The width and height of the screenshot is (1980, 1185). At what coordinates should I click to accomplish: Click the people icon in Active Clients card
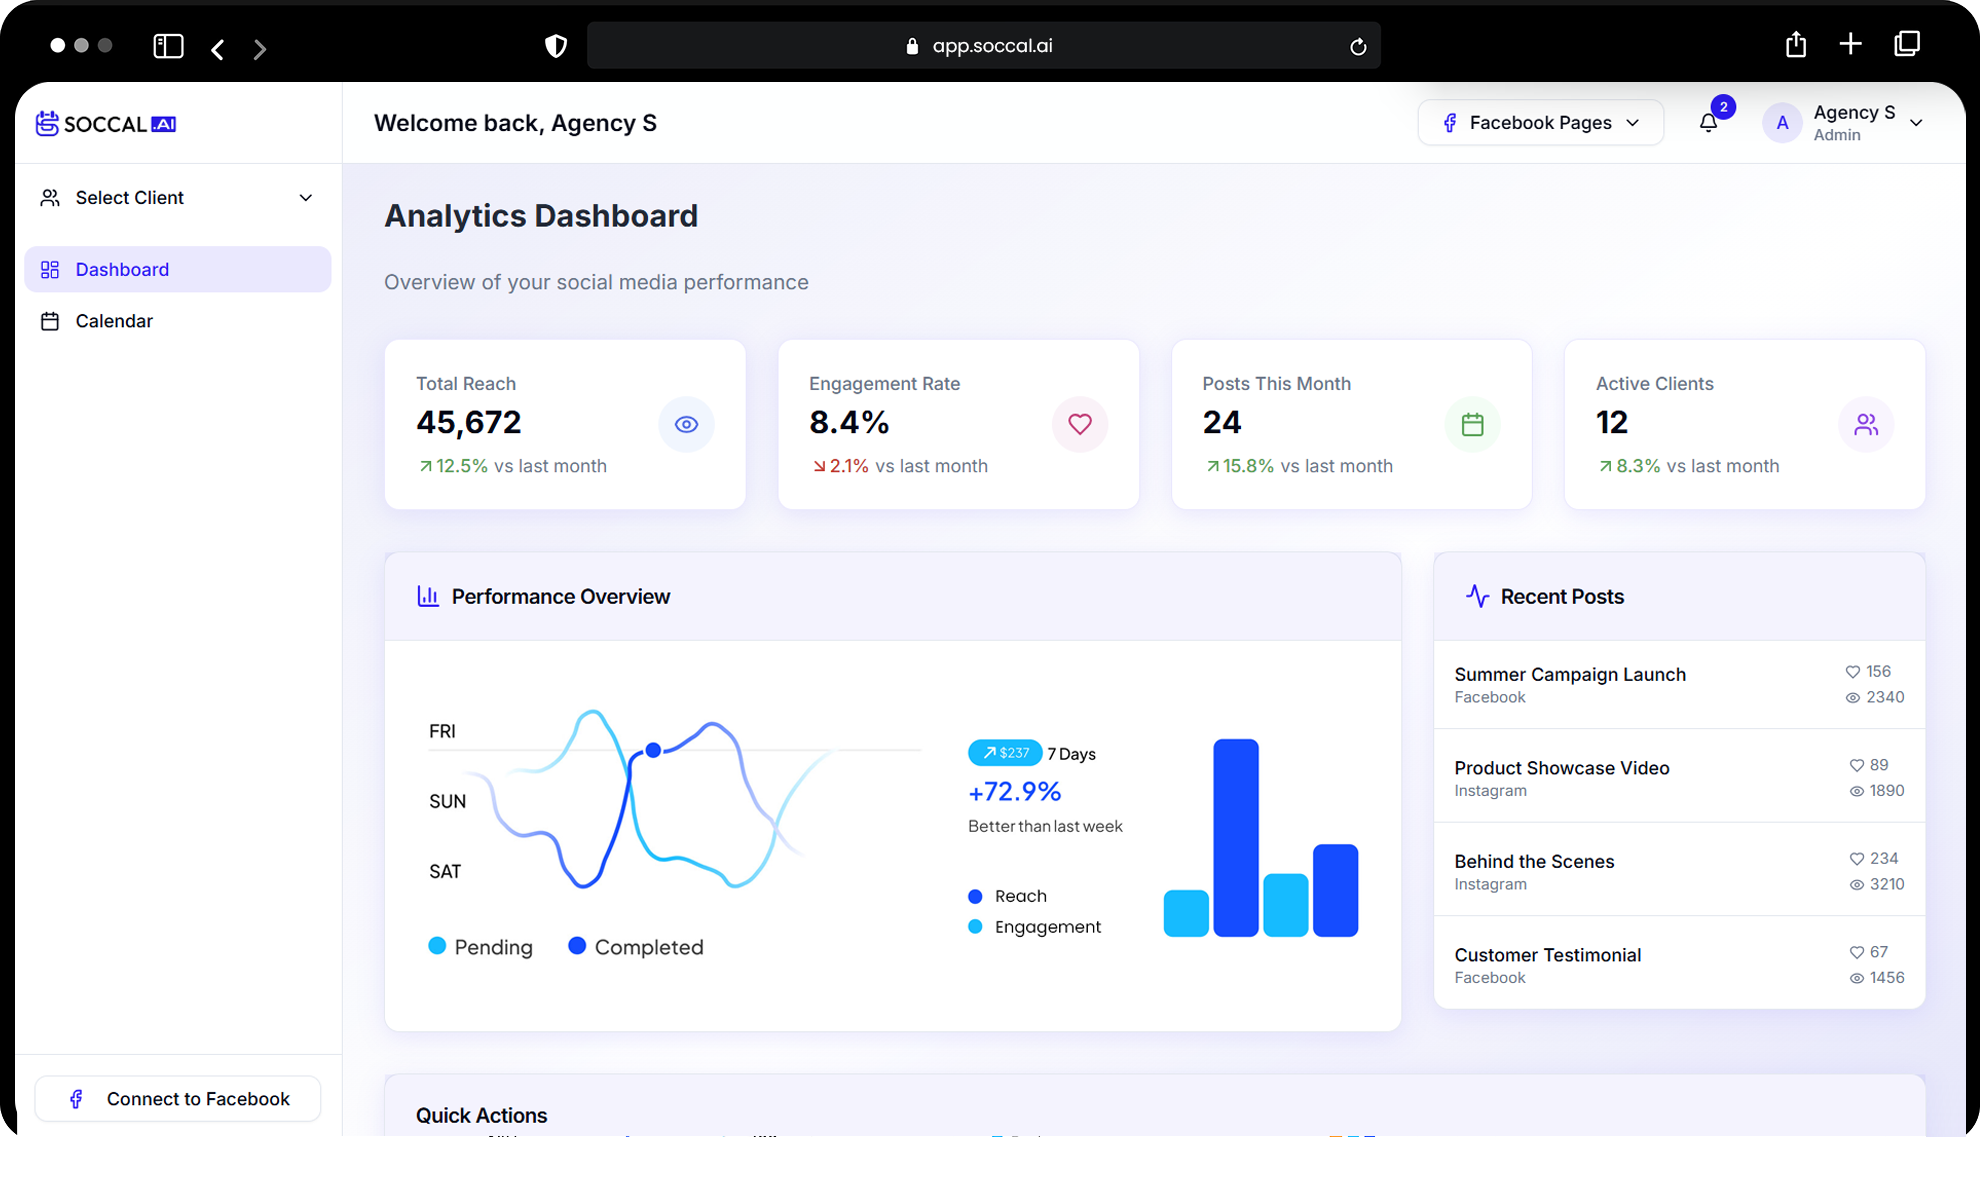1865,424
